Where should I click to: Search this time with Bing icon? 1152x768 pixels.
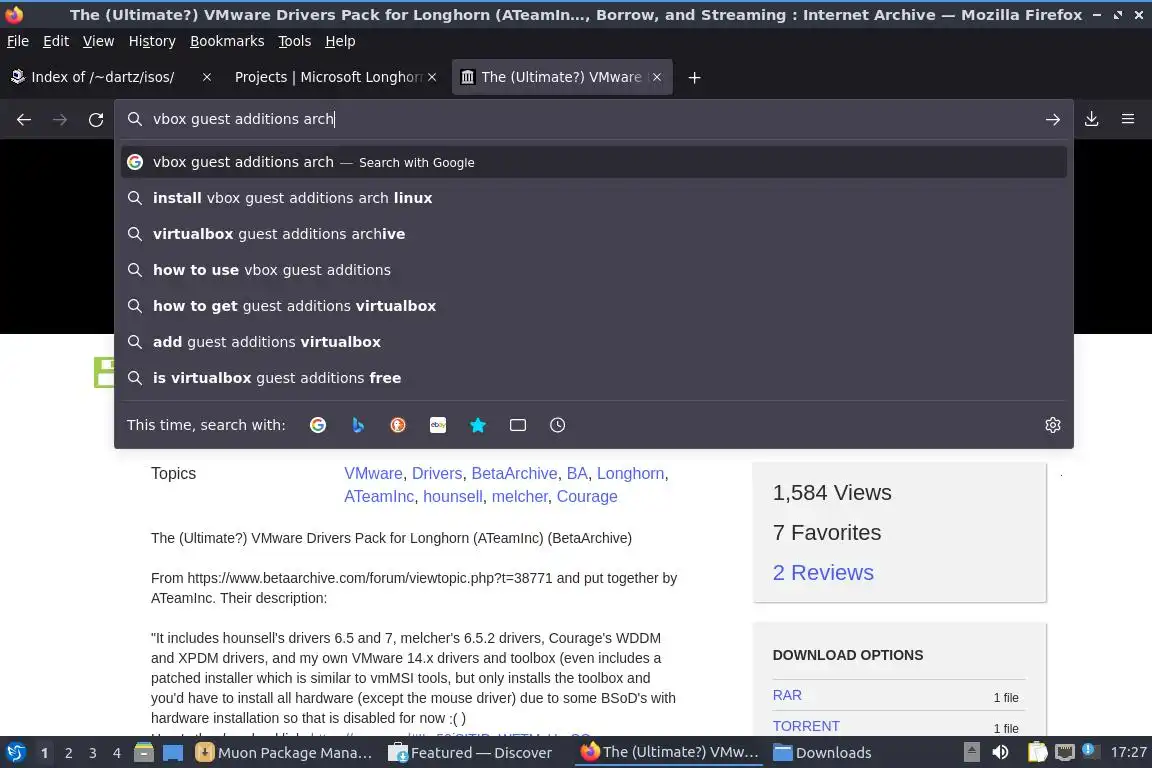(358, 425)
